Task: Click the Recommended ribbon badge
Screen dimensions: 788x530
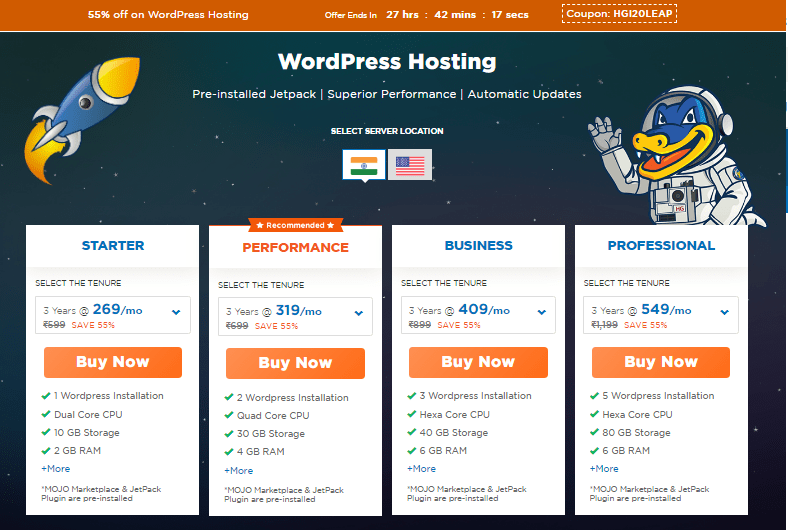Action: [296, 225]
